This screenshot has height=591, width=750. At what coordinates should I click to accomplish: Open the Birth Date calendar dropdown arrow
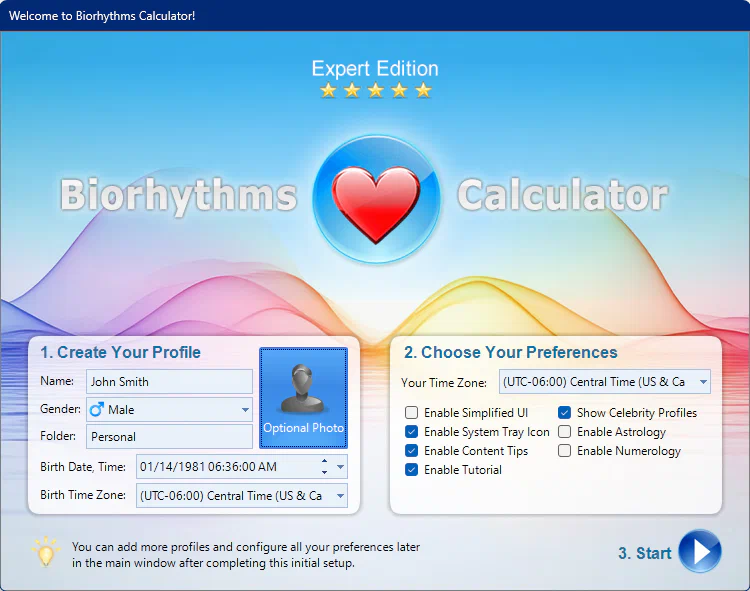pos(341,466)
